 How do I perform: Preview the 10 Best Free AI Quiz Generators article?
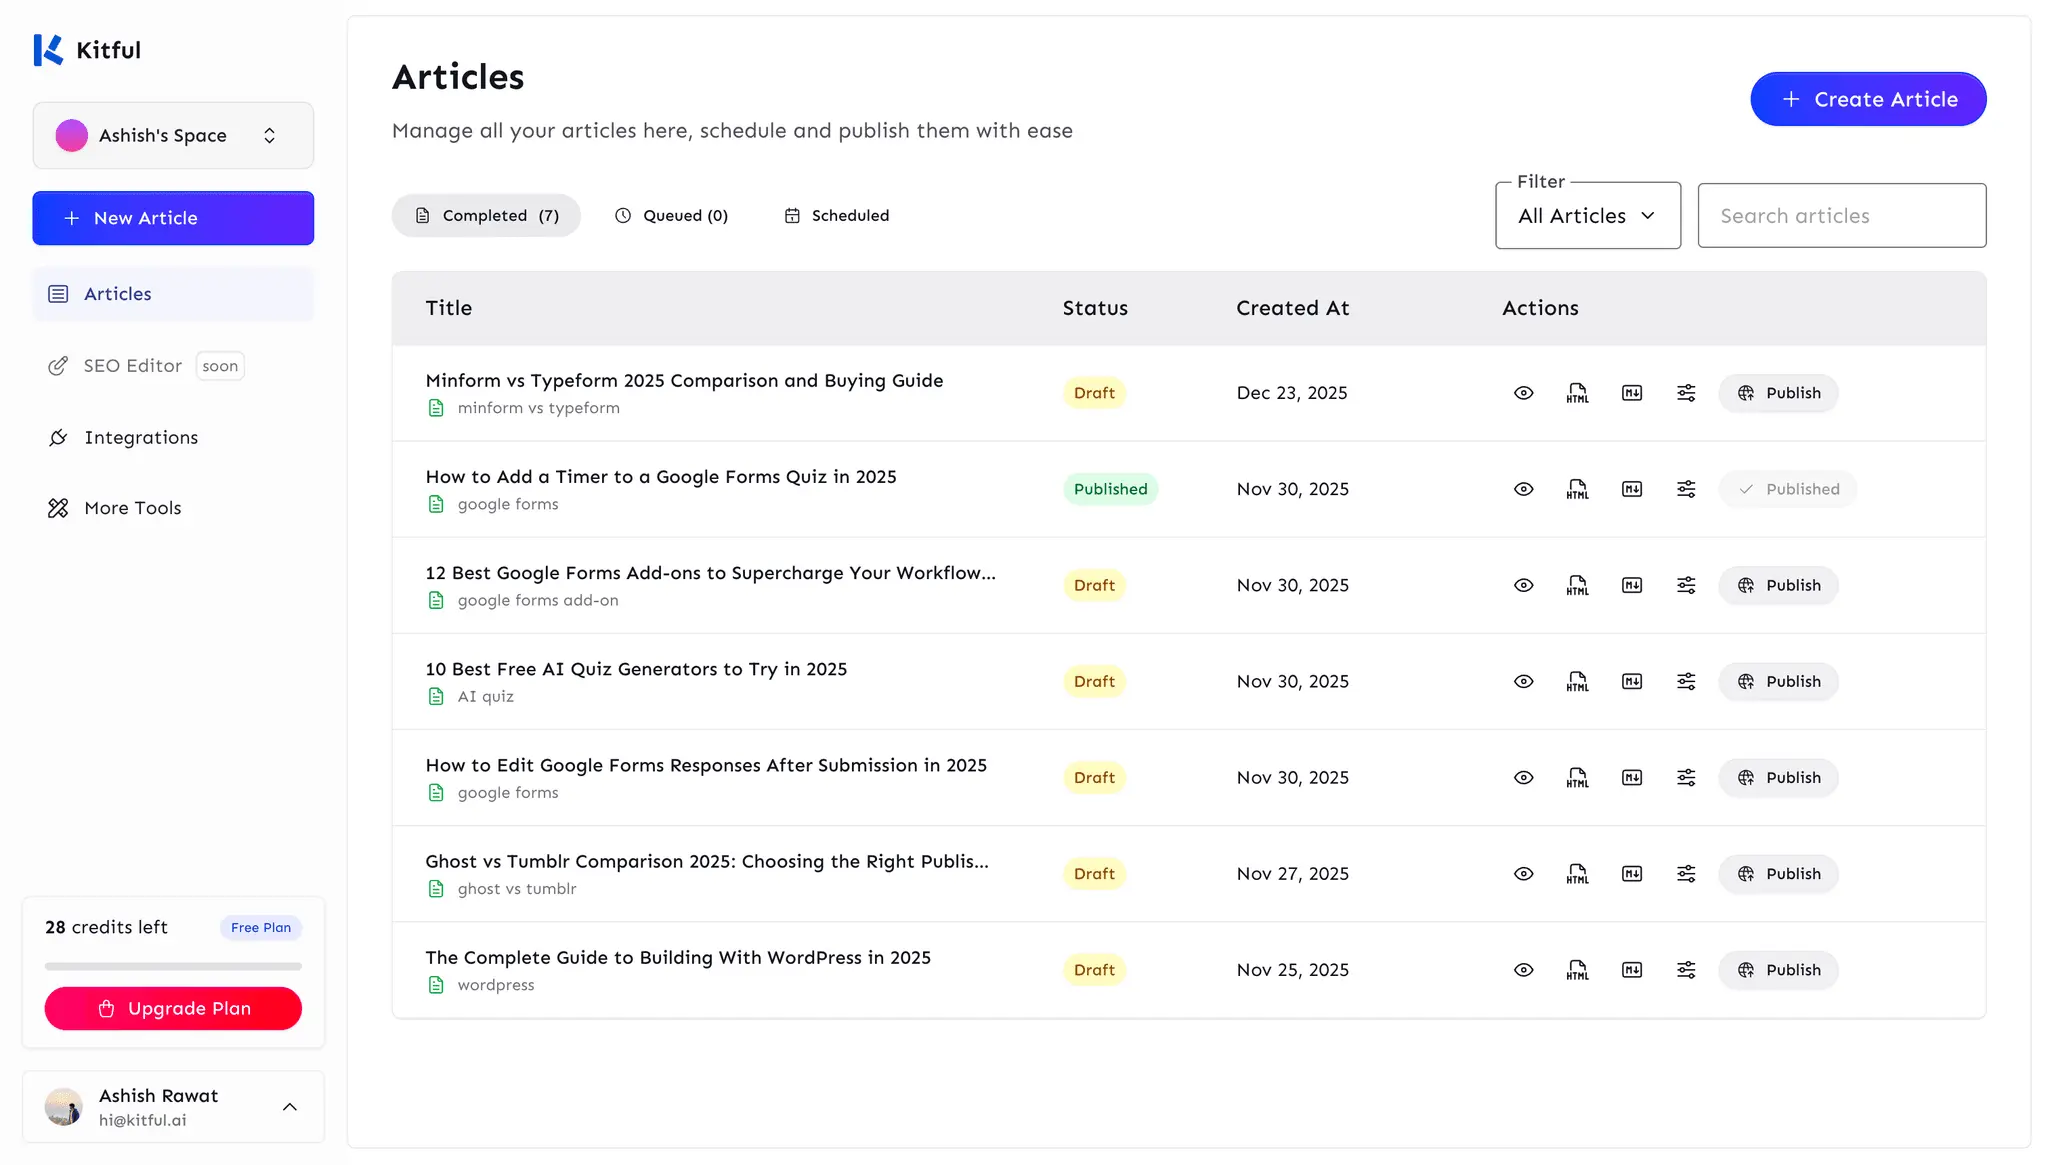(x=1523, y=681)
